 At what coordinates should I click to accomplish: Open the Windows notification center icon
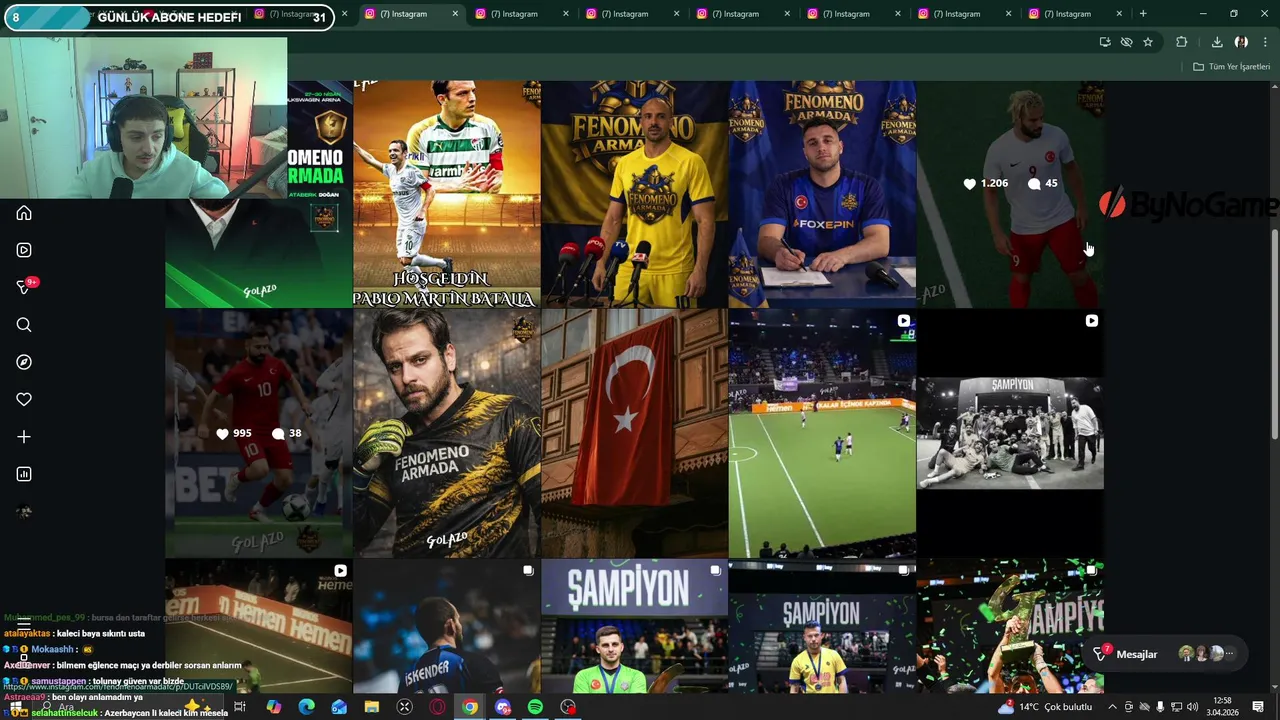(1258, 707)
